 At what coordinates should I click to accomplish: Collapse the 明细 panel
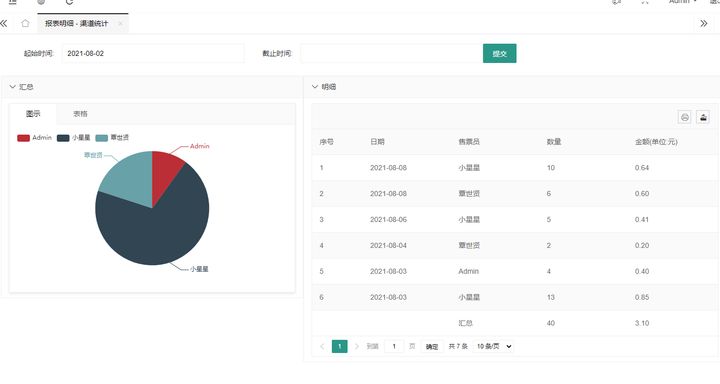coord(315,86)
